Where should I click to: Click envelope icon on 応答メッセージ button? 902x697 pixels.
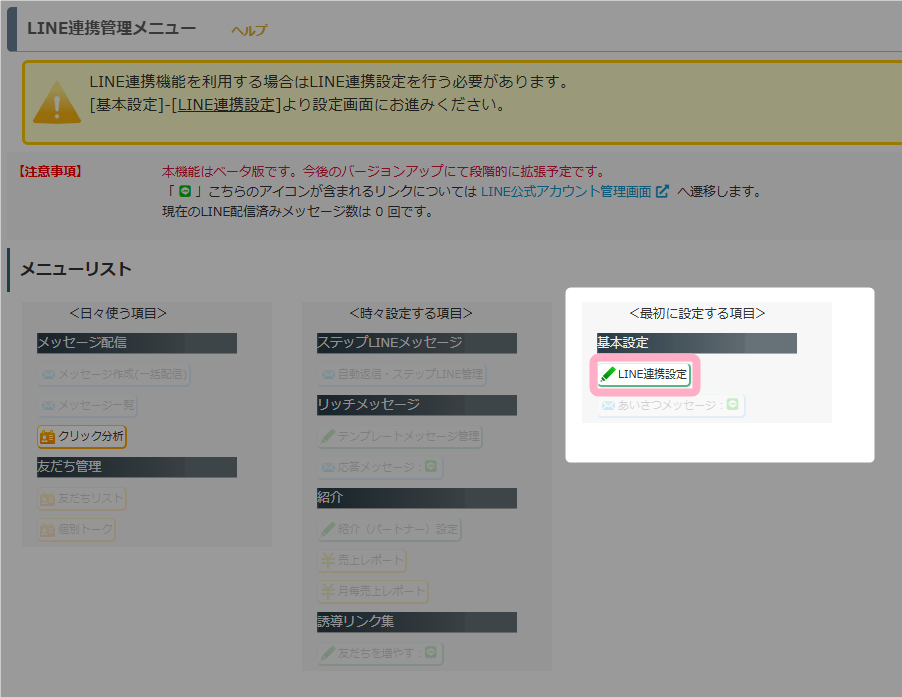[x=328, y=468]
